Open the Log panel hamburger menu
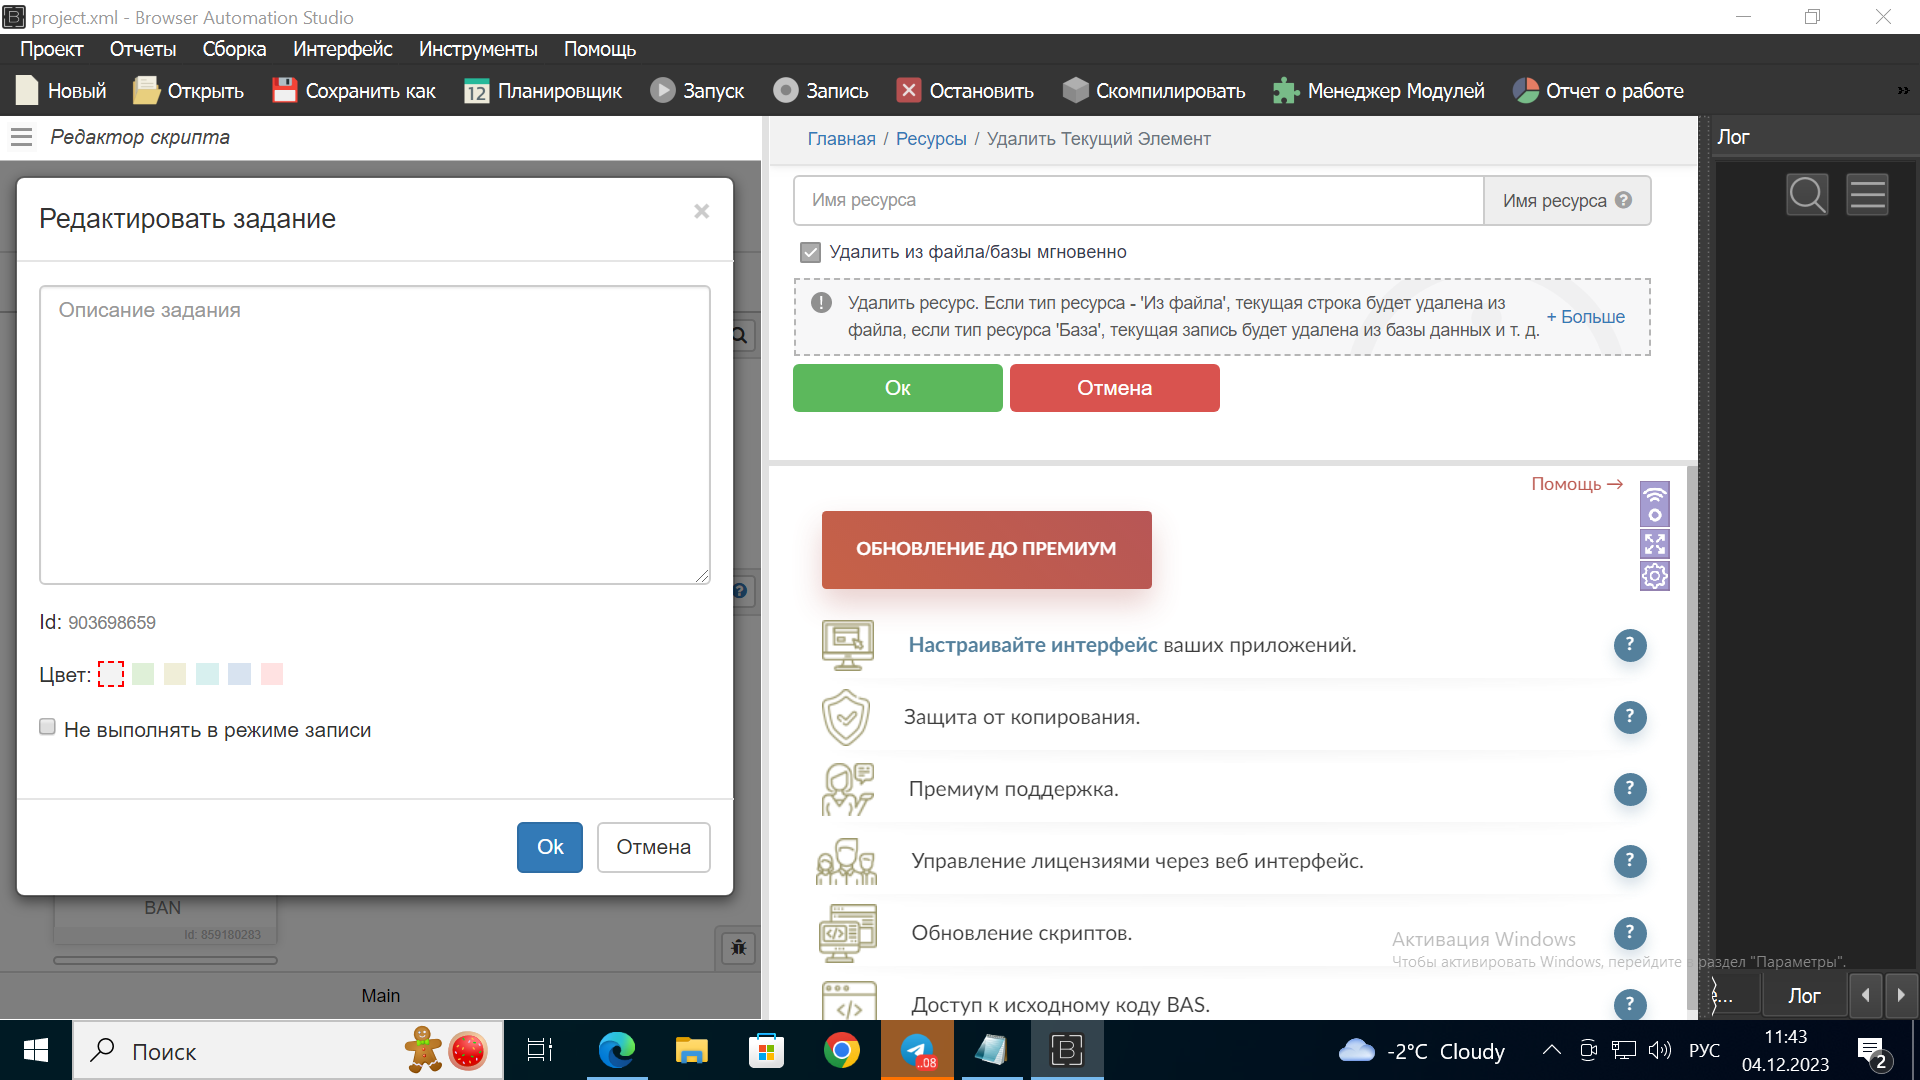 1867,195
